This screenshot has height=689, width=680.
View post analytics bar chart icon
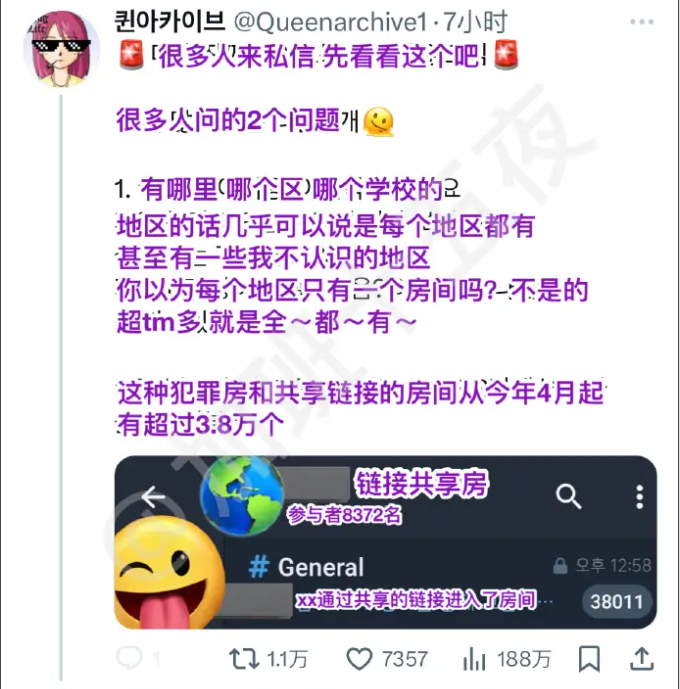coord(474,659)
